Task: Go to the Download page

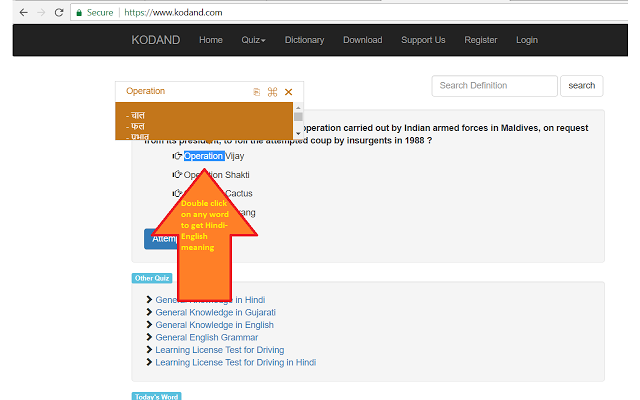Action: [x=363, y=40]
